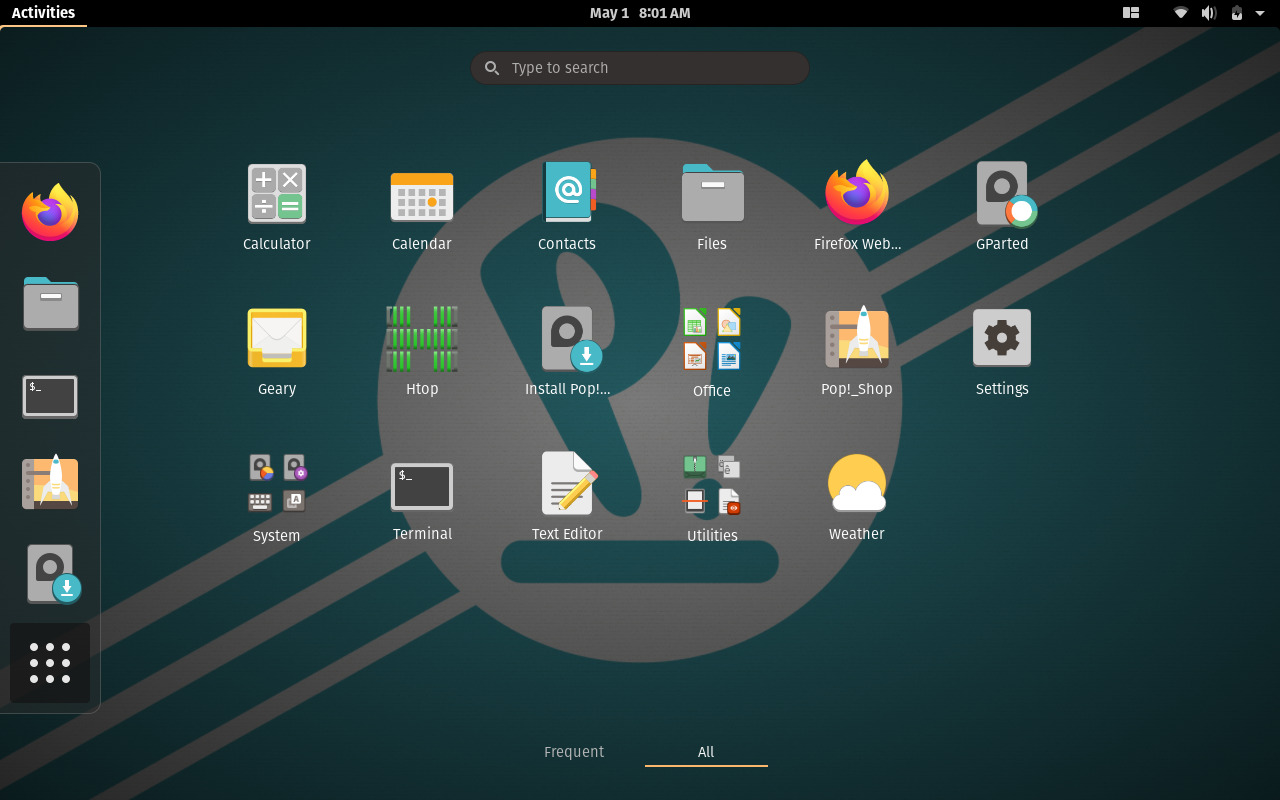Open Geary email client
The width and height of the screenshot is (1280, 800).
coord(276,338)
